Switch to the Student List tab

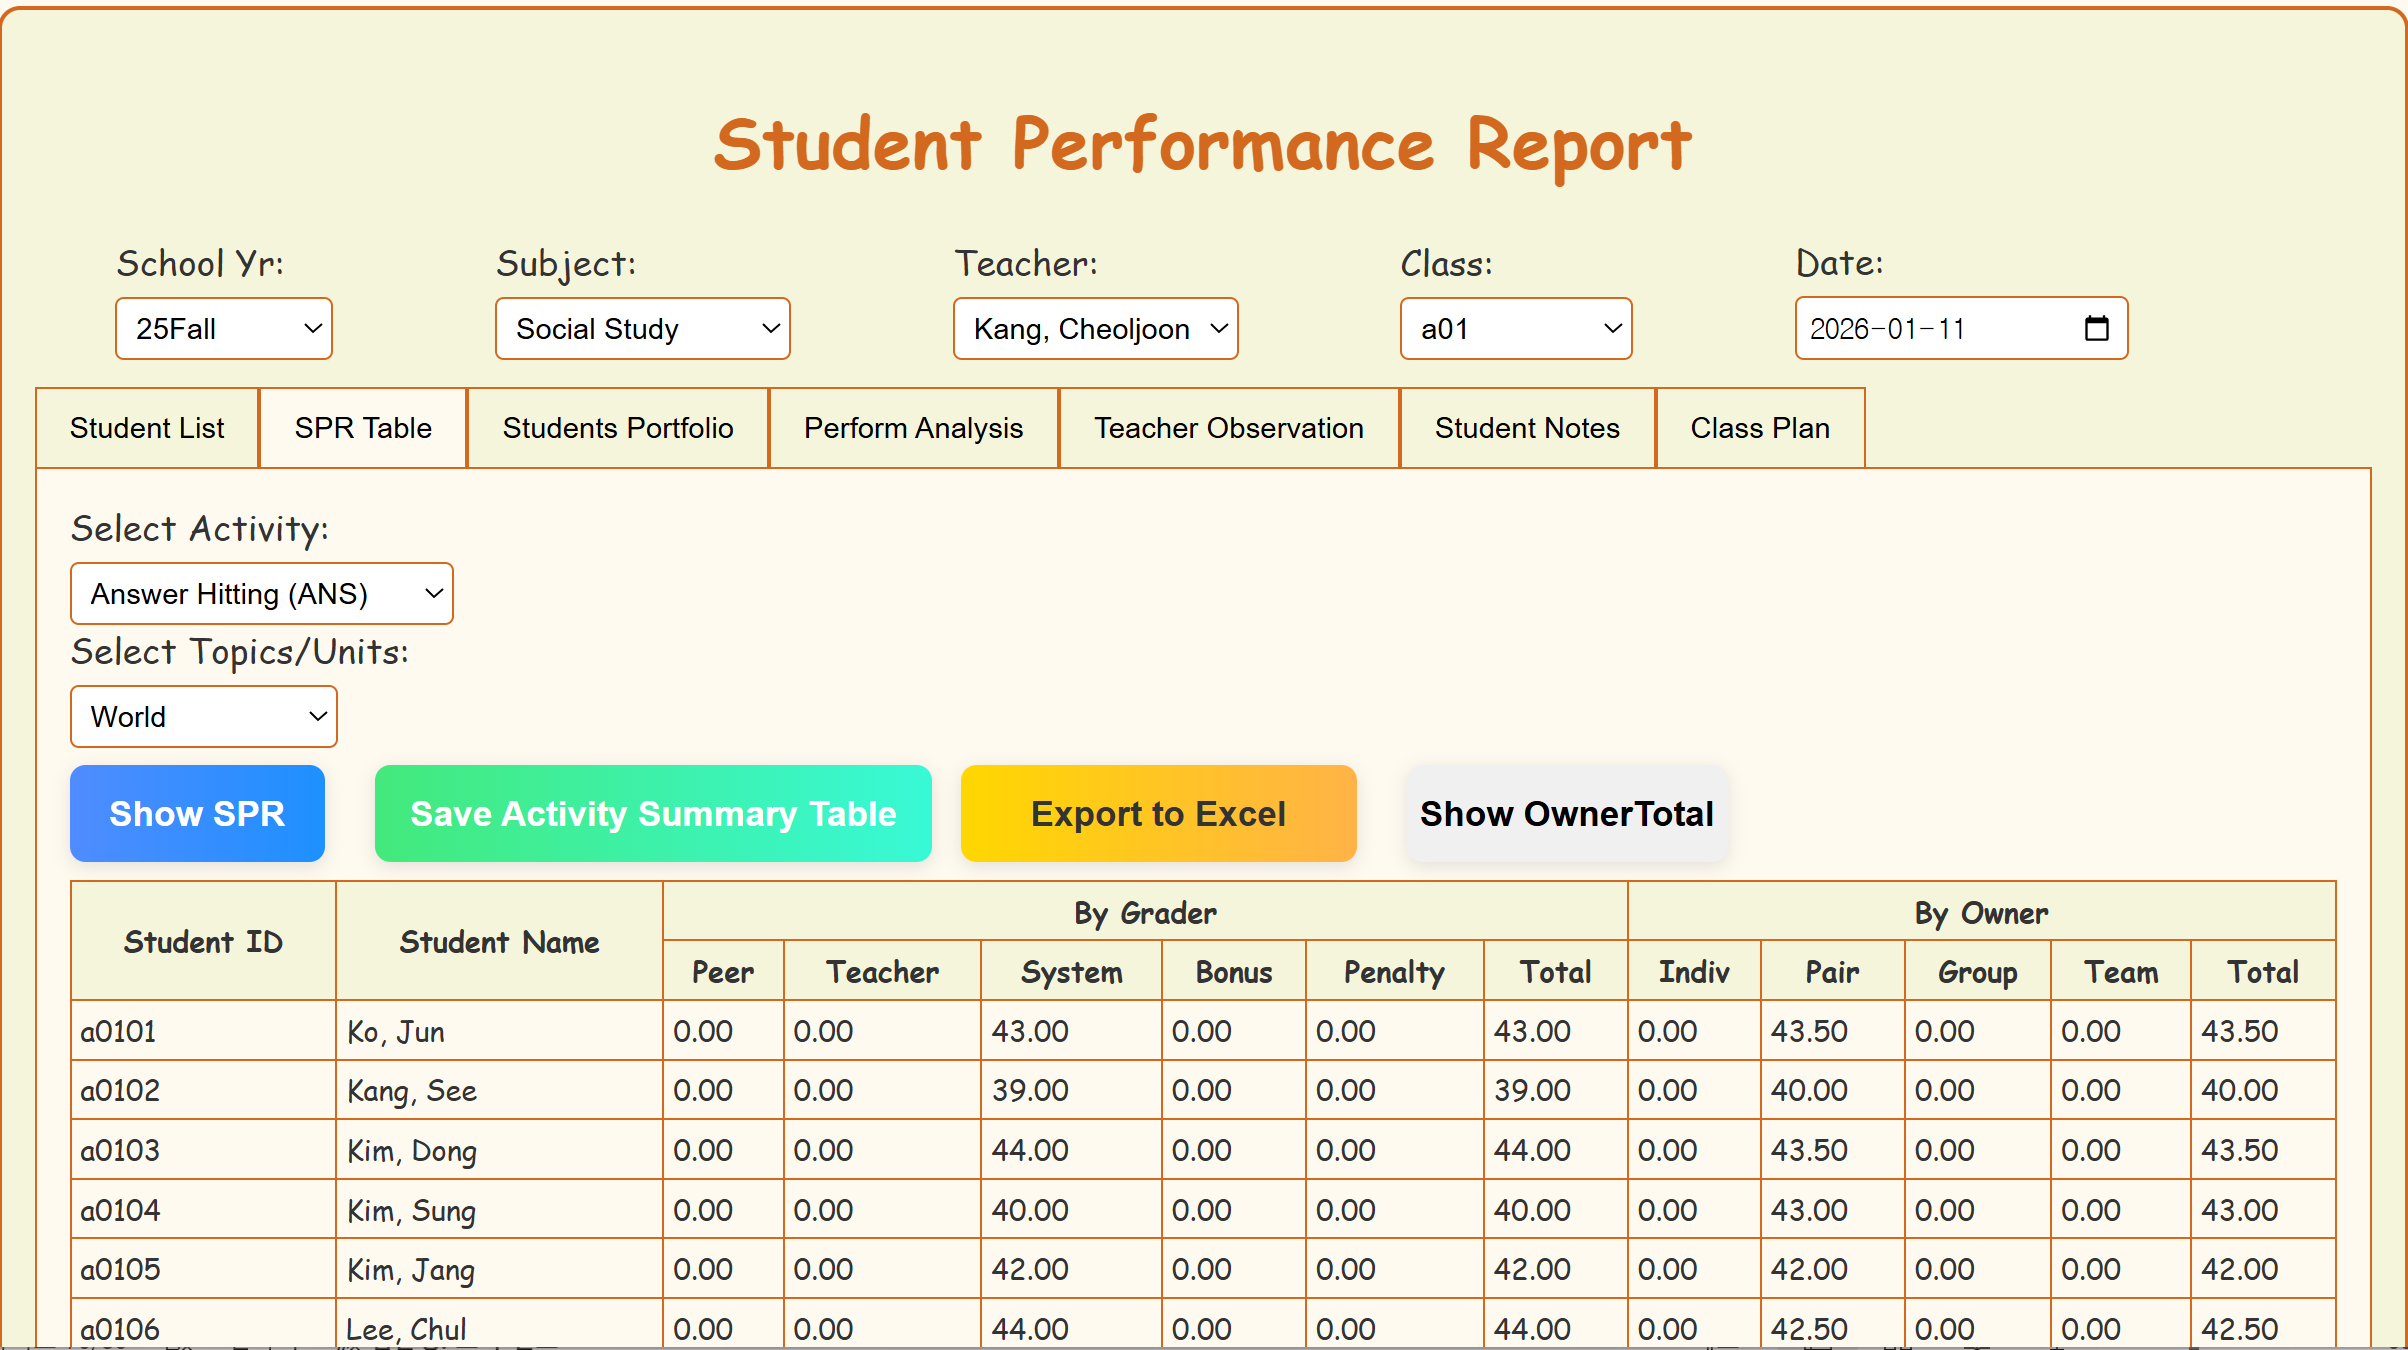pos(147,428)
